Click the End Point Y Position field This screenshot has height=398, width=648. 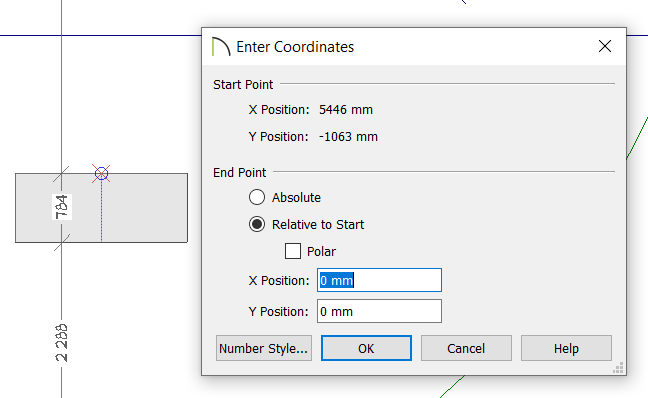(x=379, y=311)
